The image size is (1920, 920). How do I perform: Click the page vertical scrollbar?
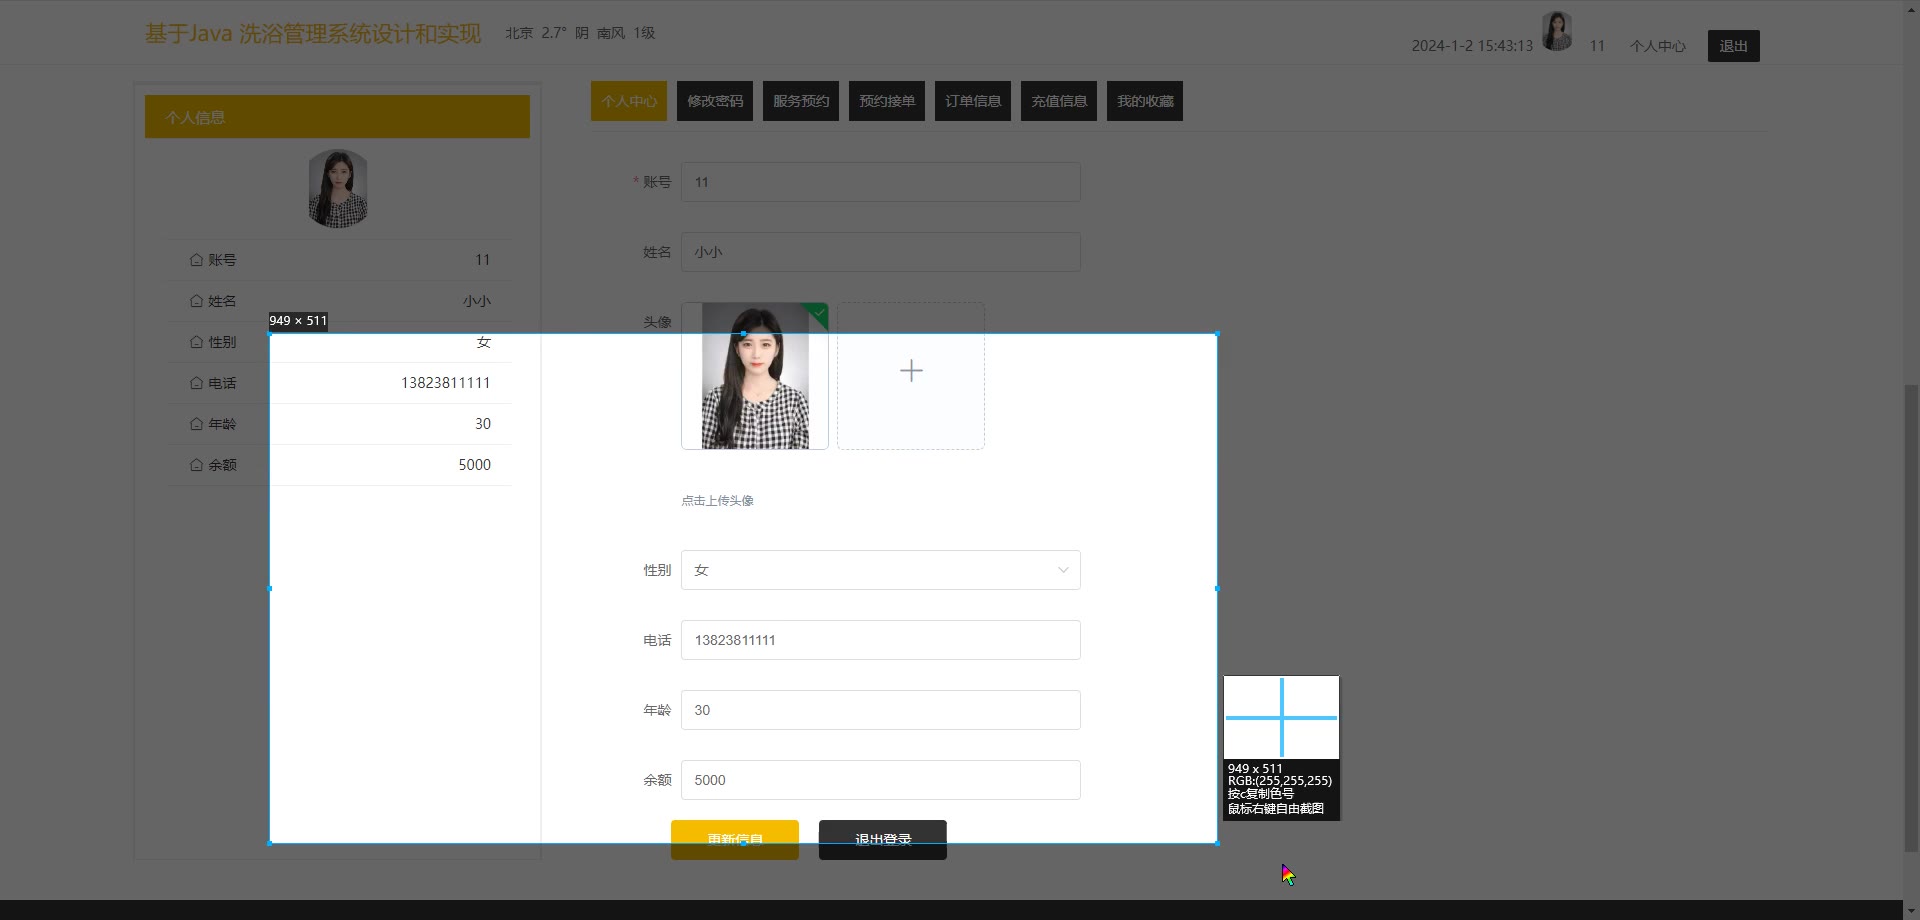(x=1911, y=618)
